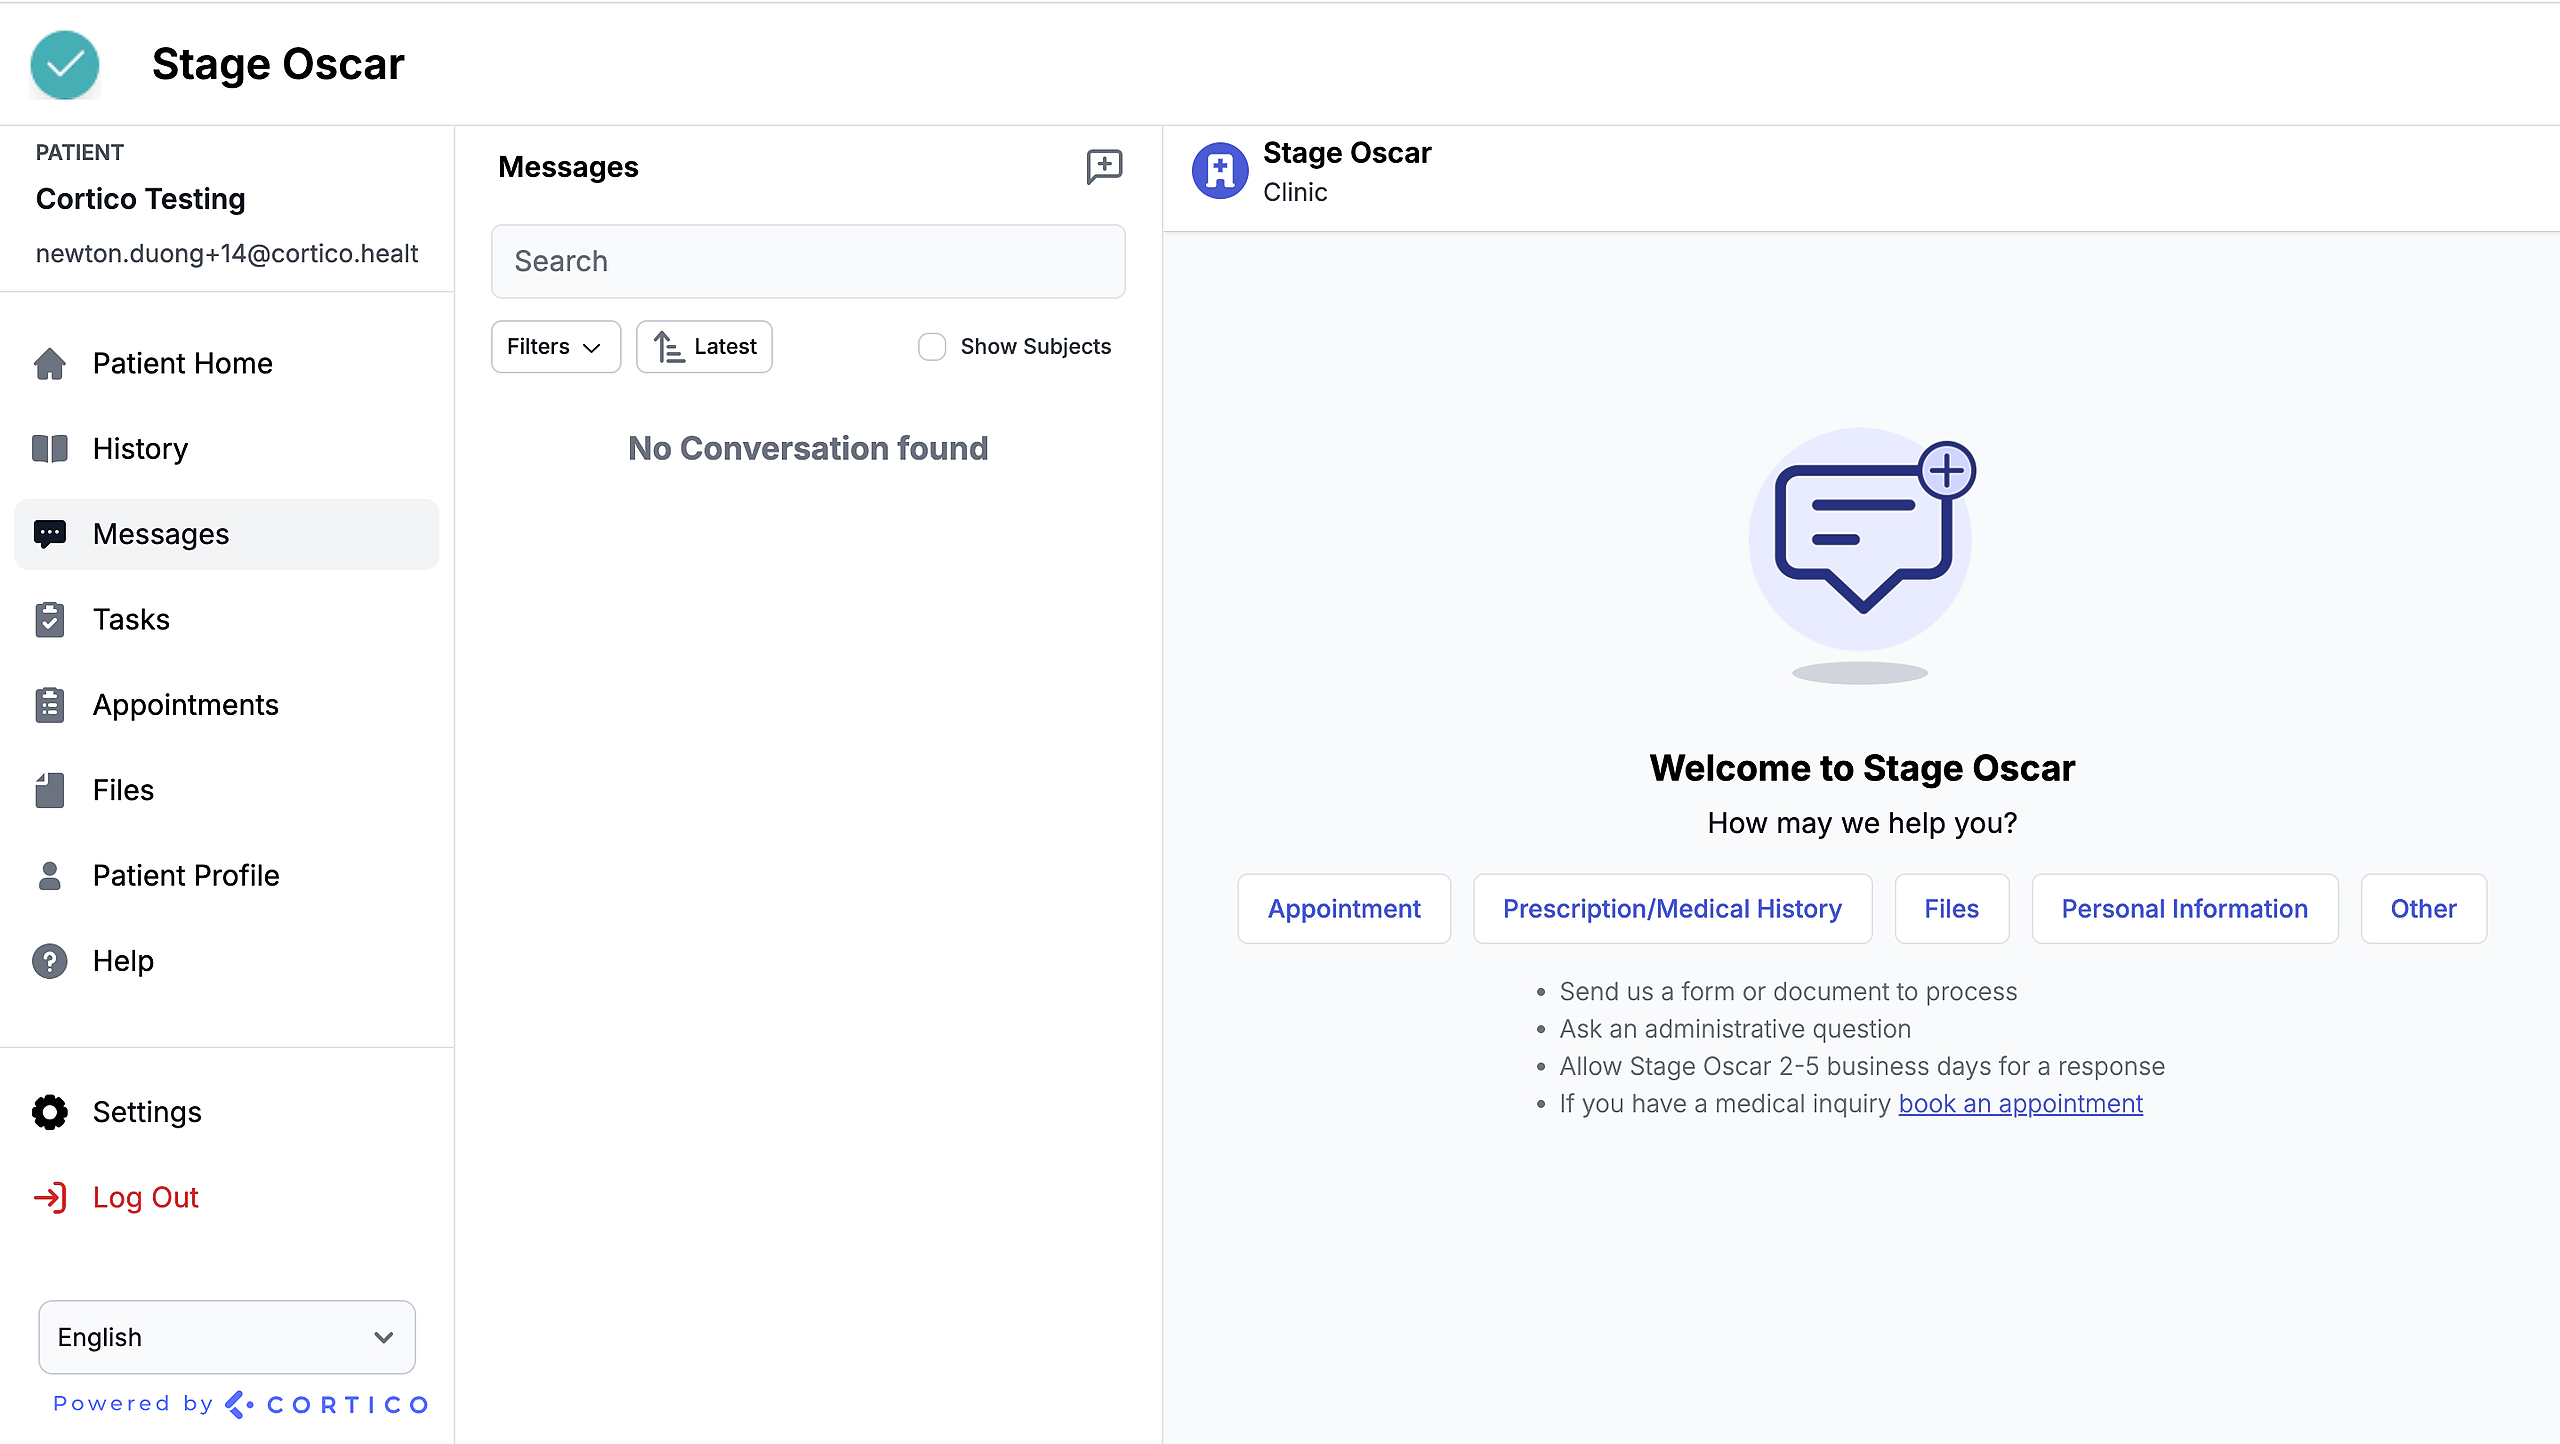
Task: Choose the Prescription/Medical History topic button
Action: tap(1672, 909)
